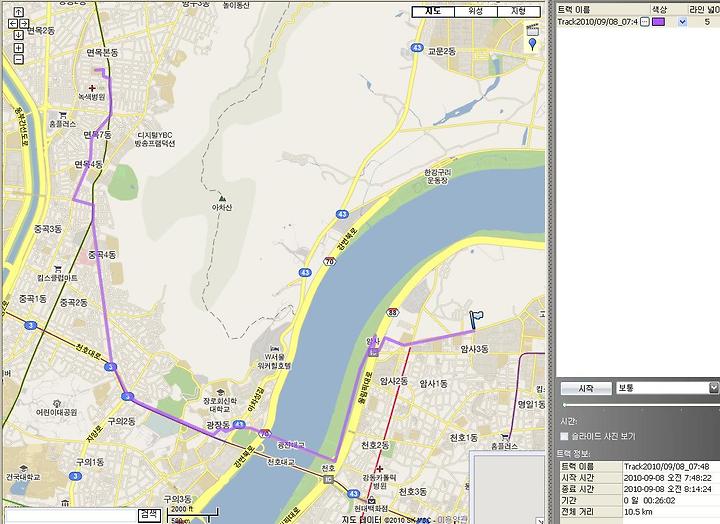Zoom in the map with plus button

click(19, 48)
